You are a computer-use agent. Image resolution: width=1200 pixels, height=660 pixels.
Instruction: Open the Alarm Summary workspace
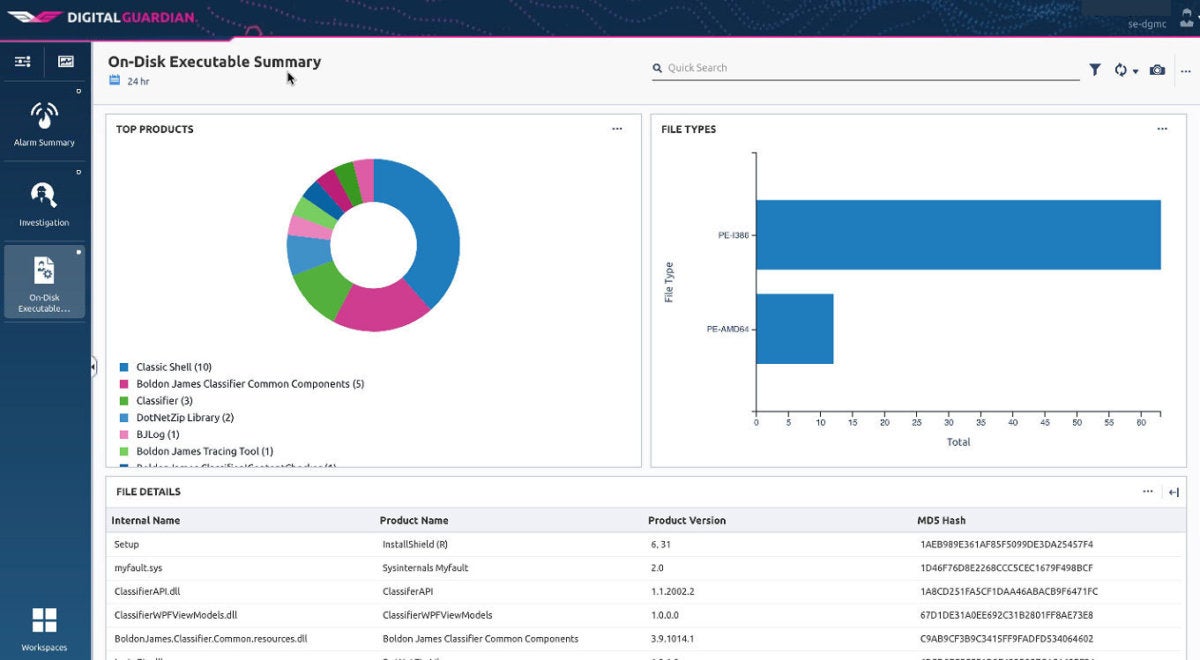click(44, 124)
